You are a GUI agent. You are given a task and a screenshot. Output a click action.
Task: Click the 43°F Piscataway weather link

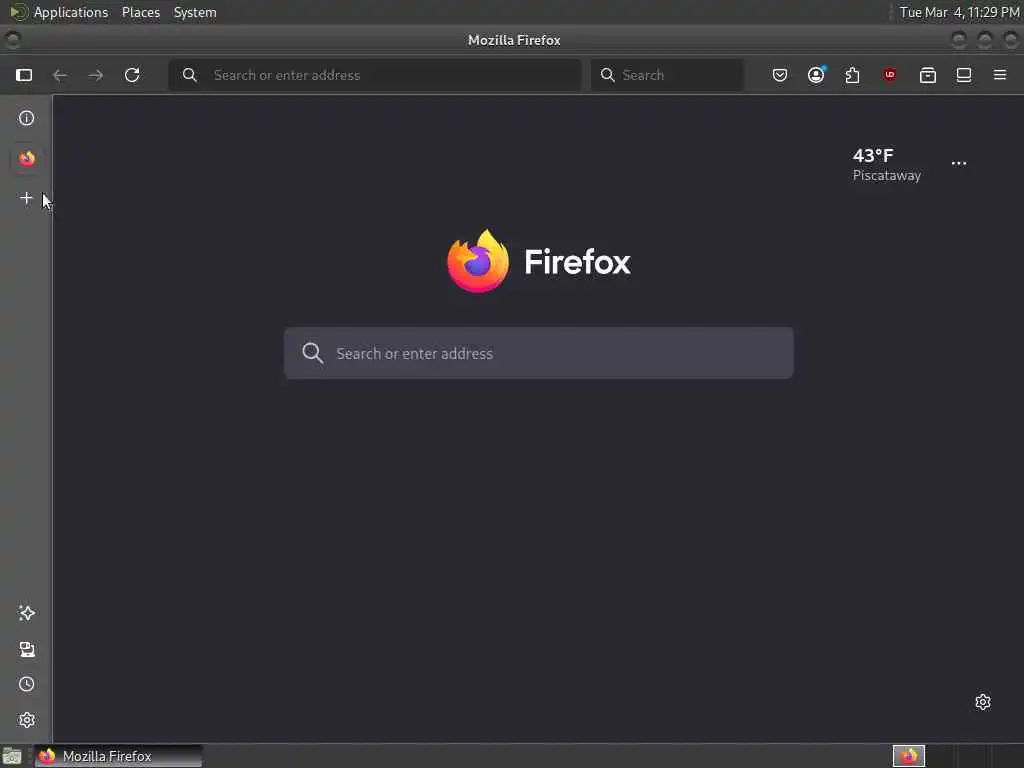coord(886,165)
